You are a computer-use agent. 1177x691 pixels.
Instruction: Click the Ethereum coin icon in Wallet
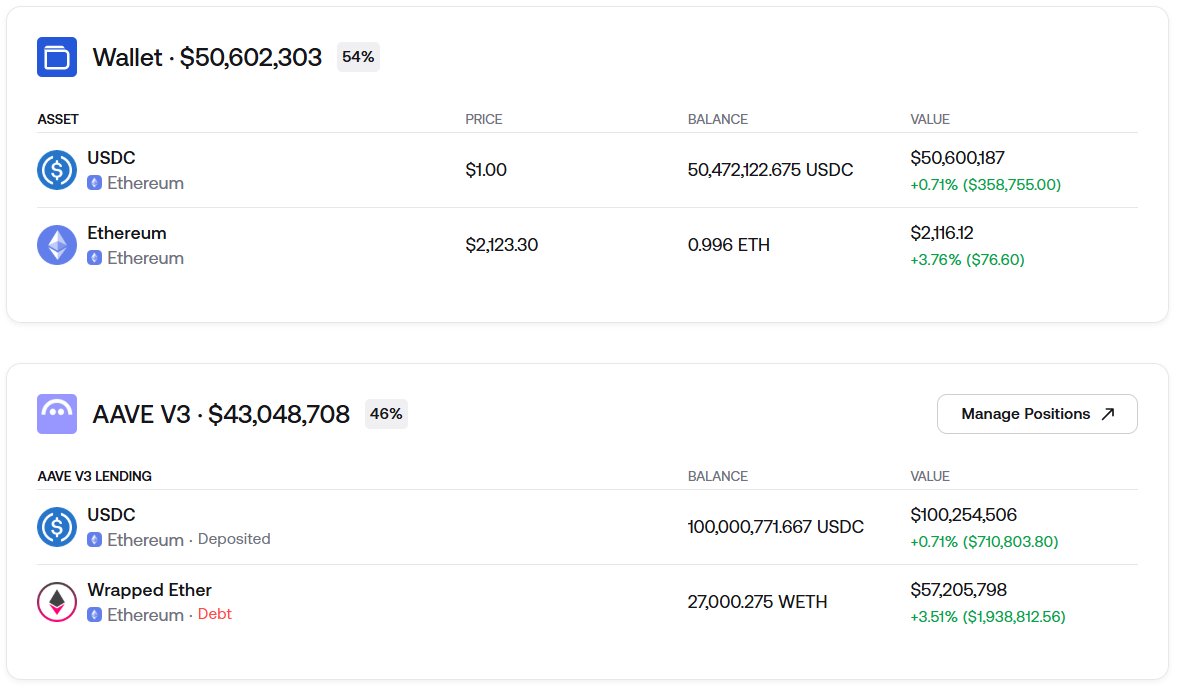(x=57, y=245)
